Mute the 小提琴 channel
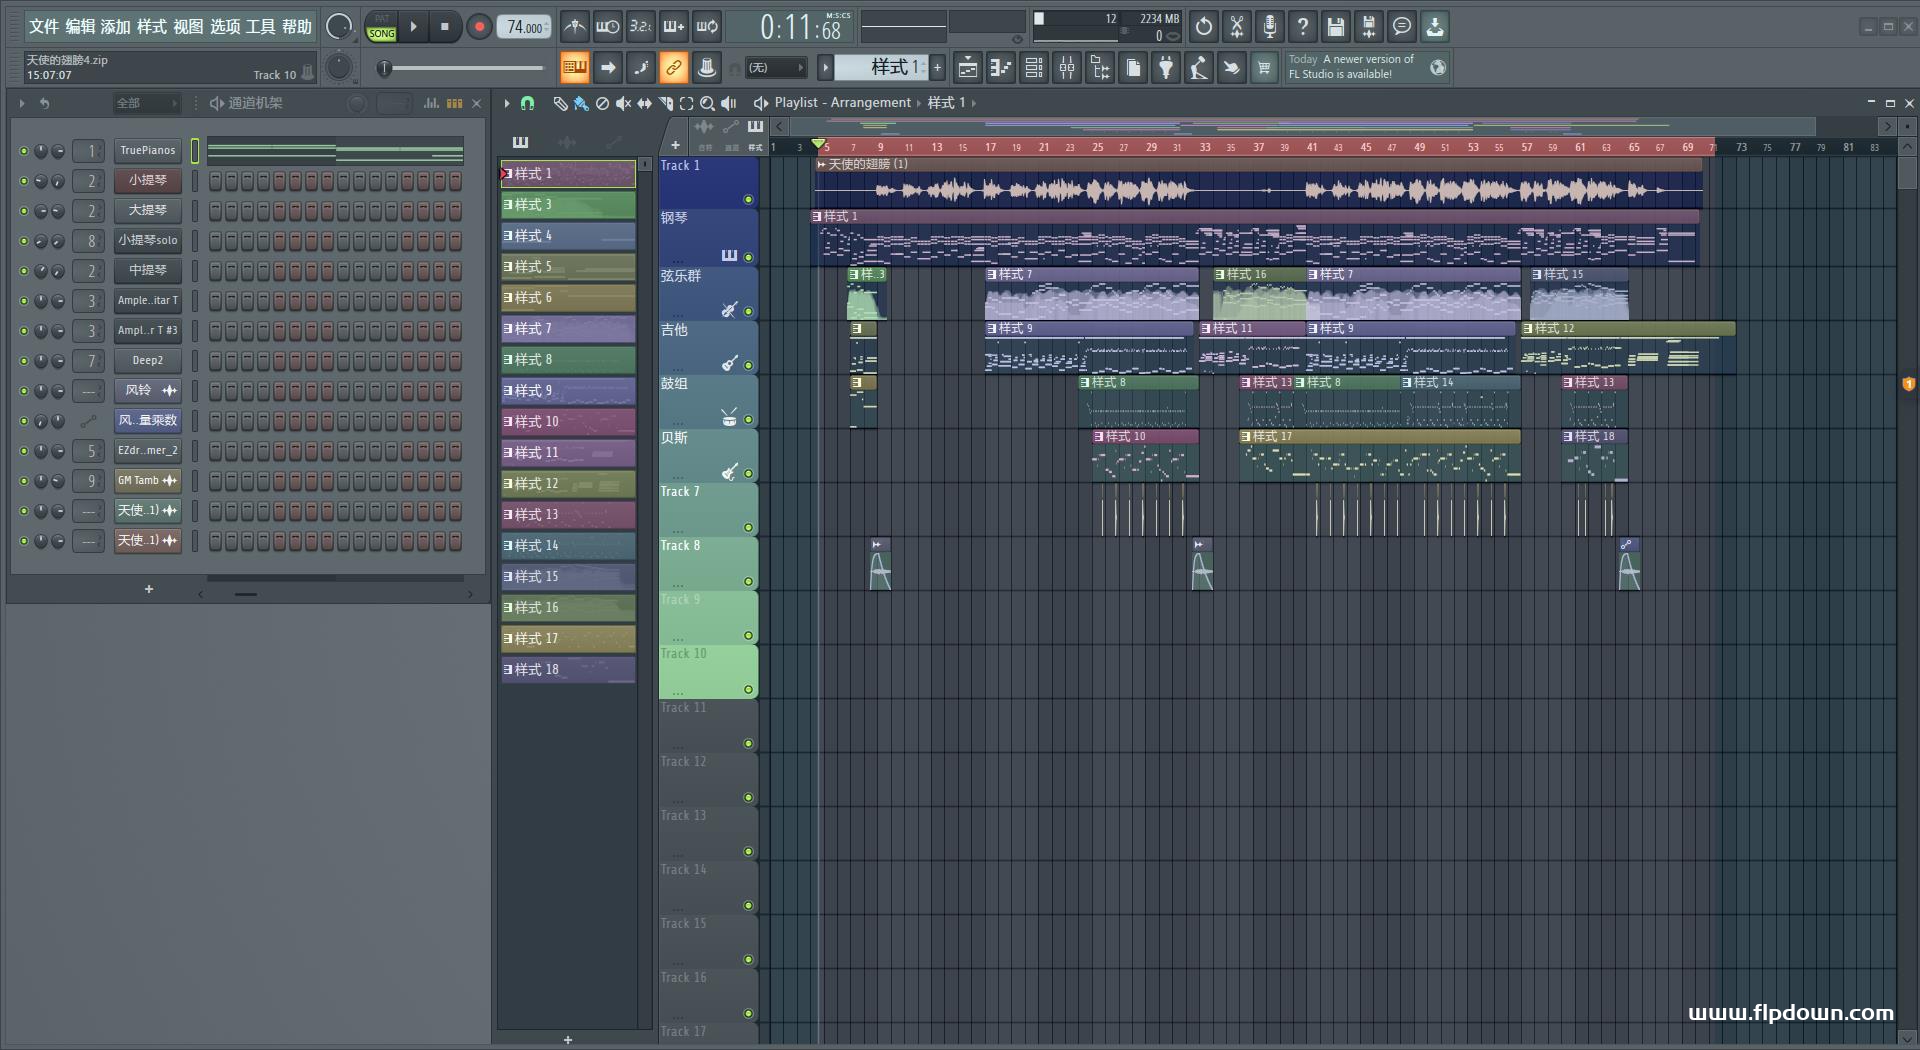Viewport: 1920px width, 1050px height. pyautogui.click(x=24, y=181)
